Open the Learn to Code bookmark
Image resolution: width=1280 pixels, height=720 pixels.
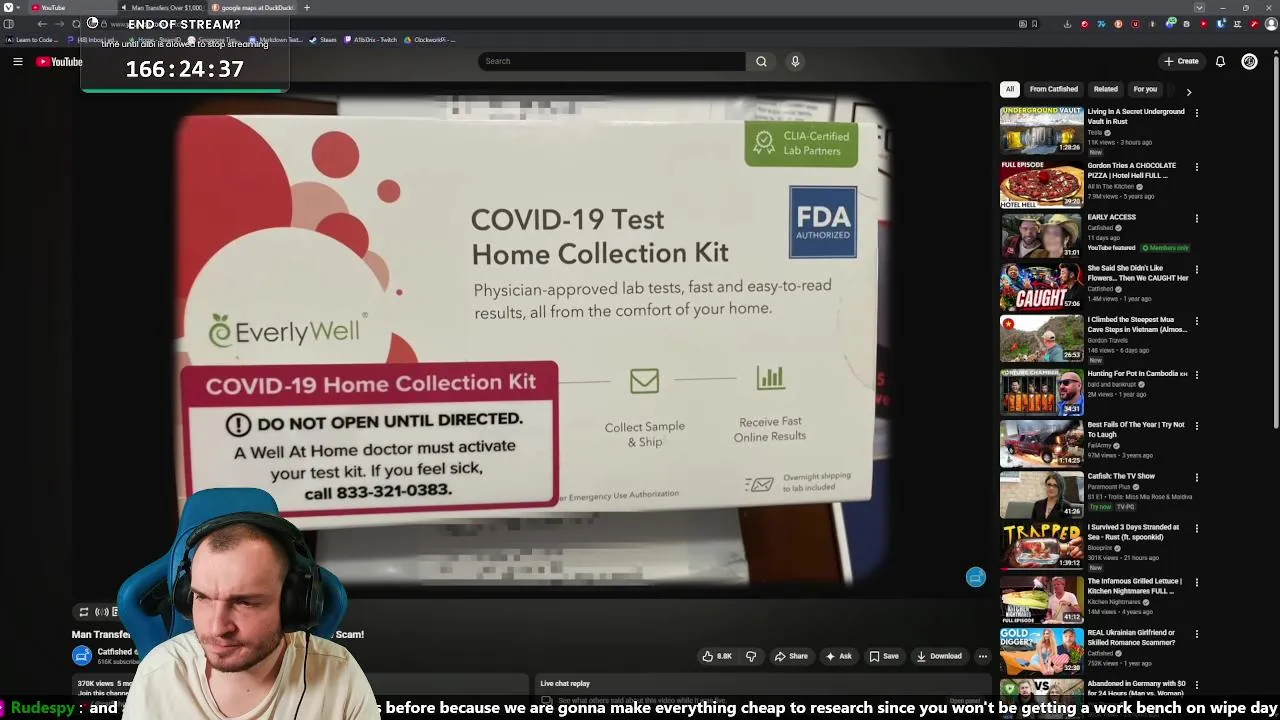point(32,40)
